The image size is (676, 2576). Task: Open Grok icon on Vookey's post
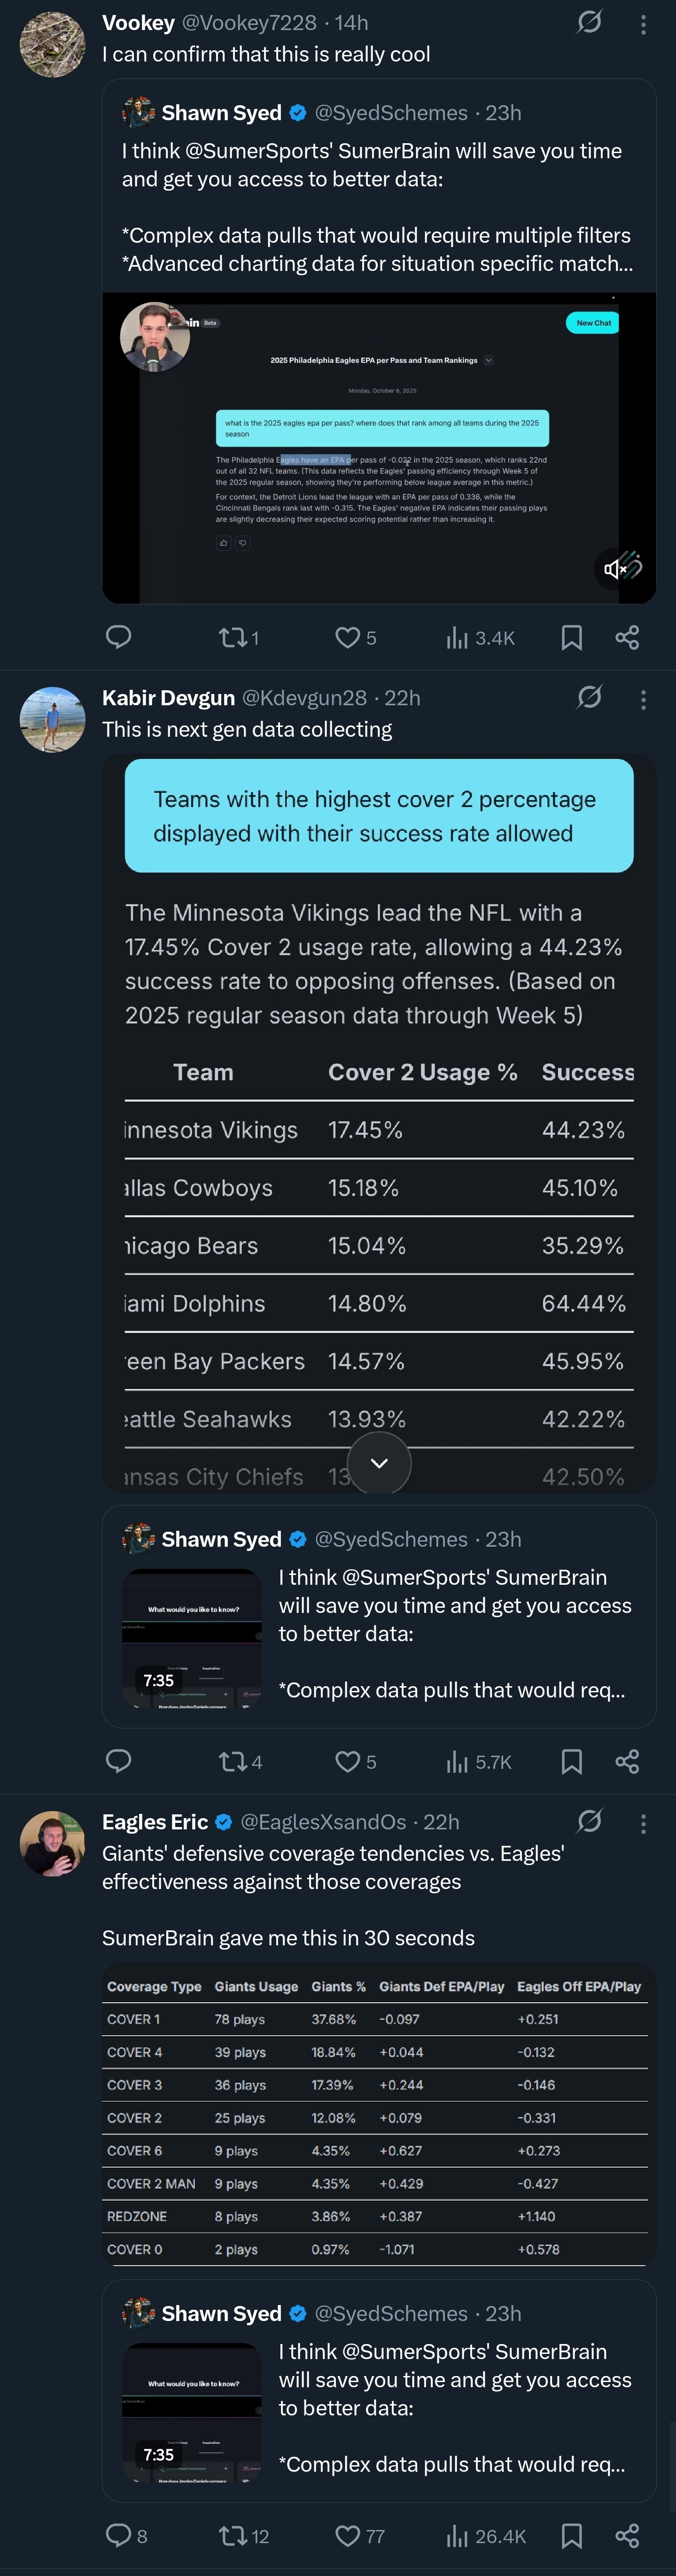tap(590, 22)
